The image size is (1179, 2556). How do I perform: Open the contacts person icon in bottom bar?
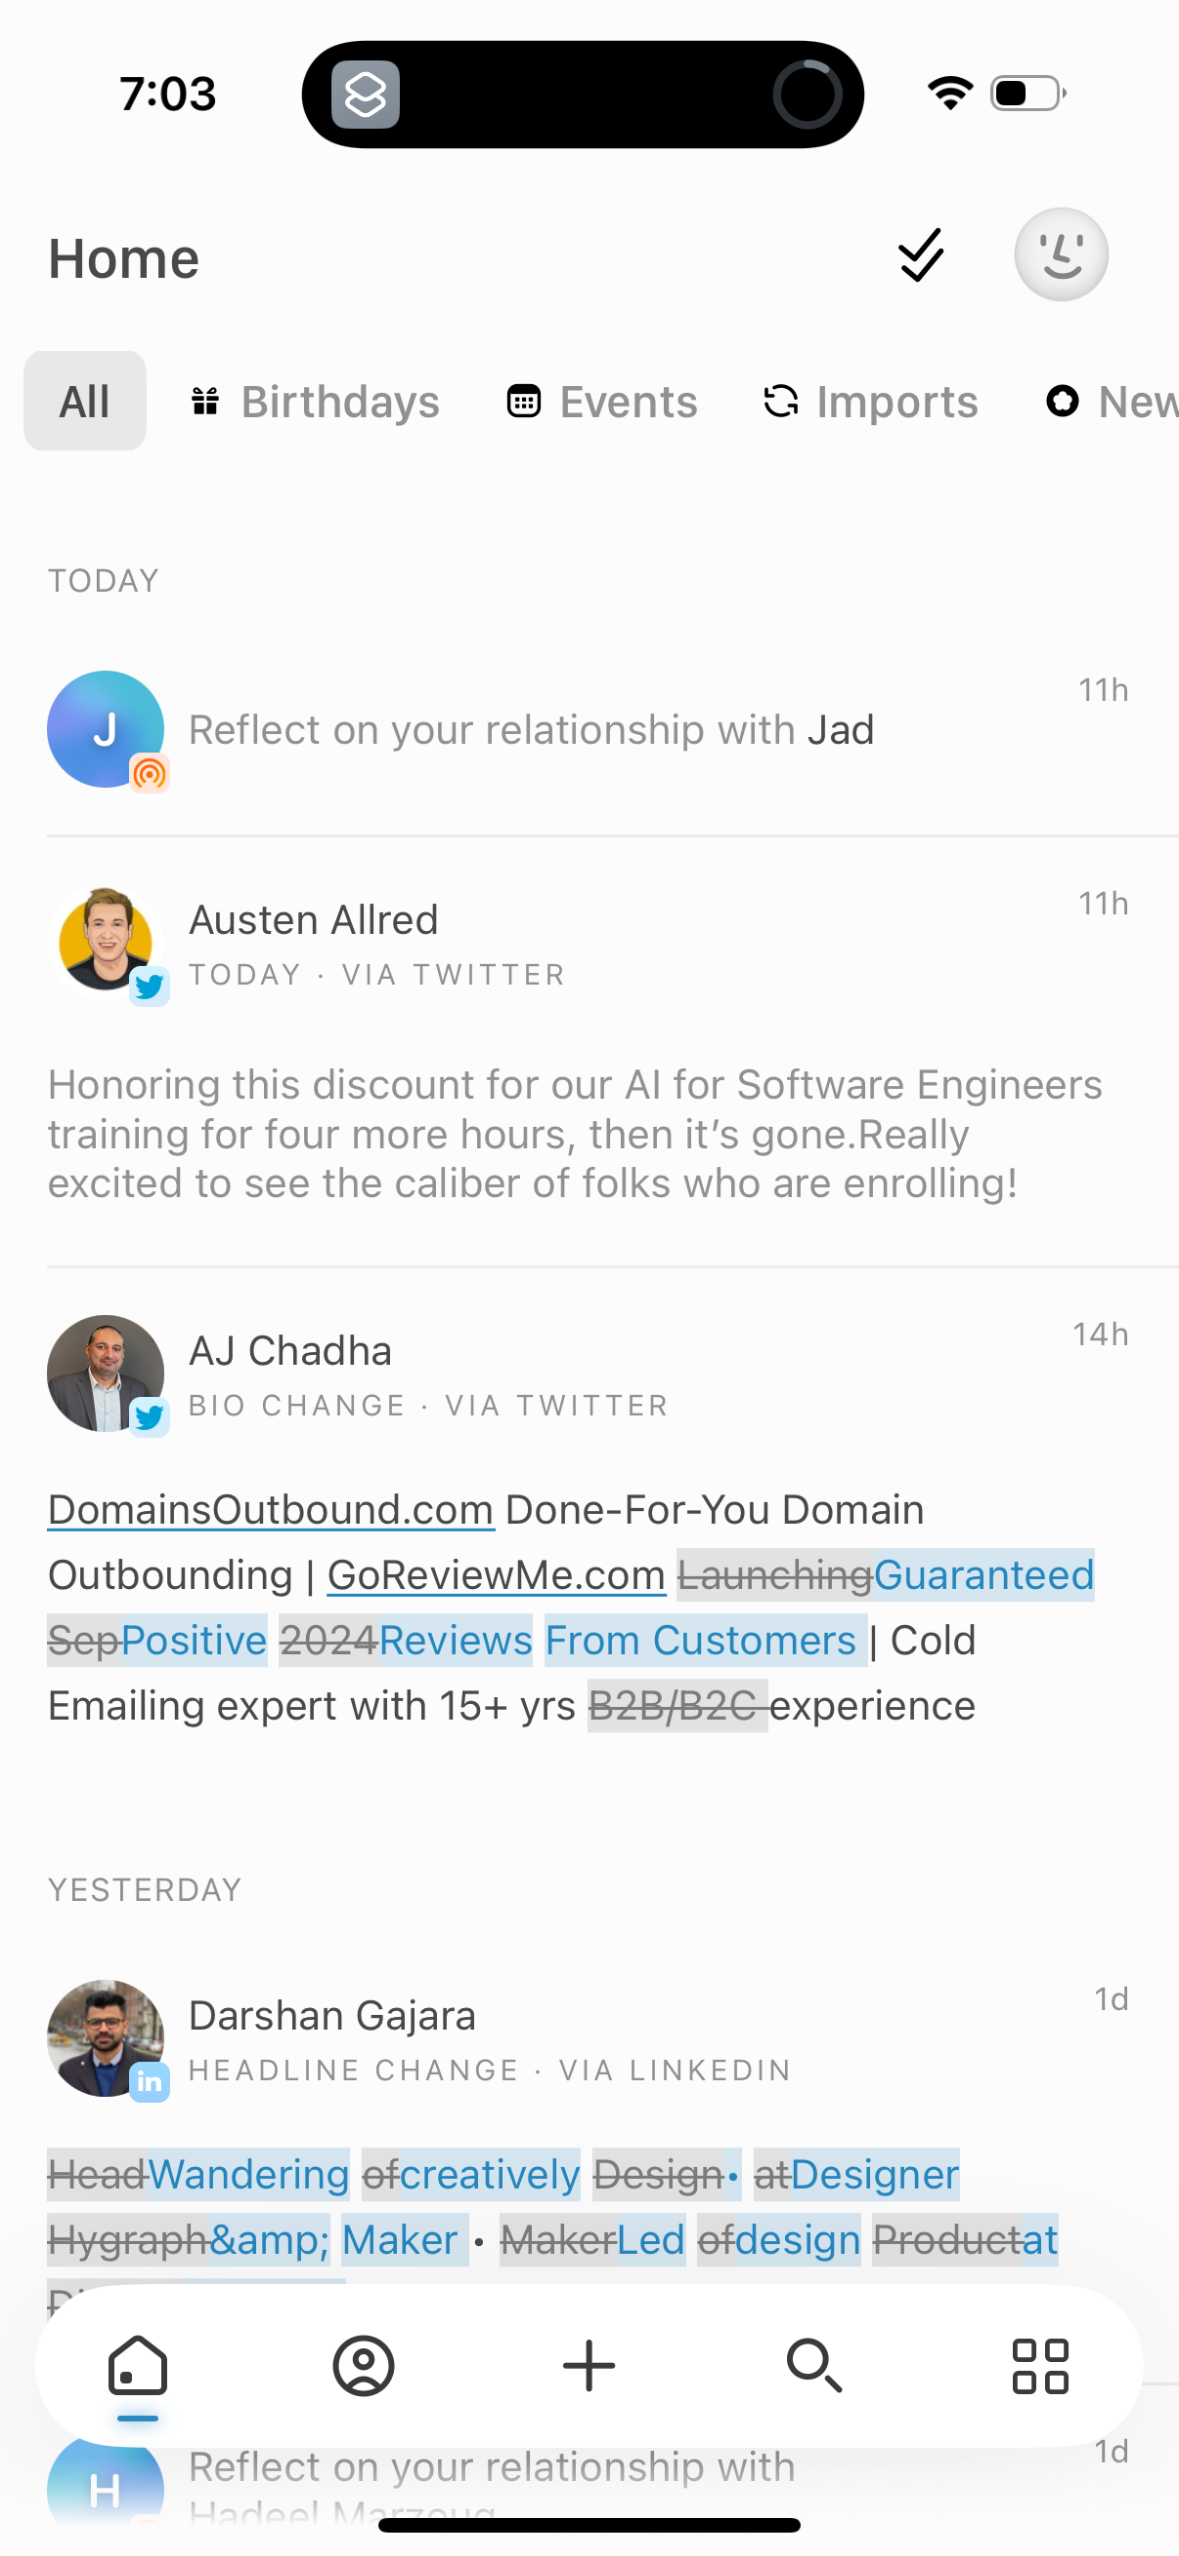tap(363, 2366)
